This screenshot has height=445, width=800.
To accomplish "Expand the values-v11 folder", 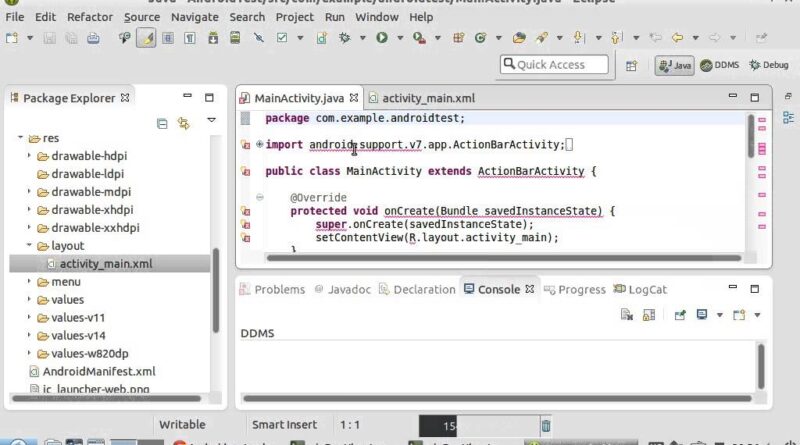I will [x=29, y=317].
